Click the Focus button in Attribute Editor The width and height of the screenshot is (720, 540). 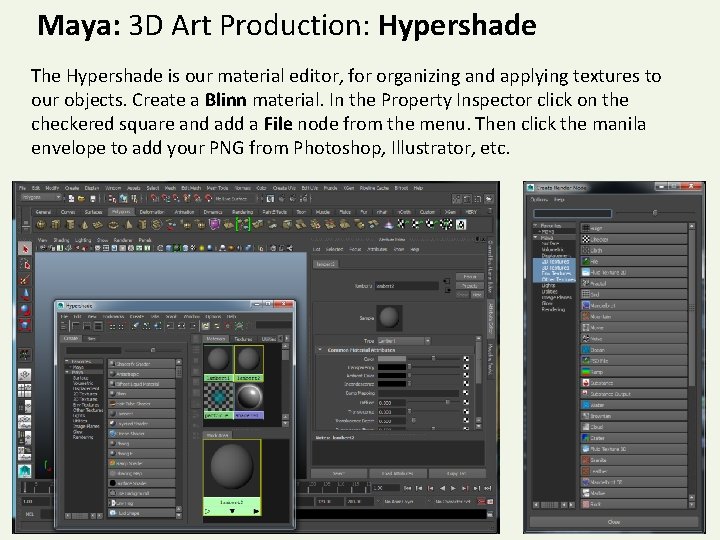pos(470,277)
